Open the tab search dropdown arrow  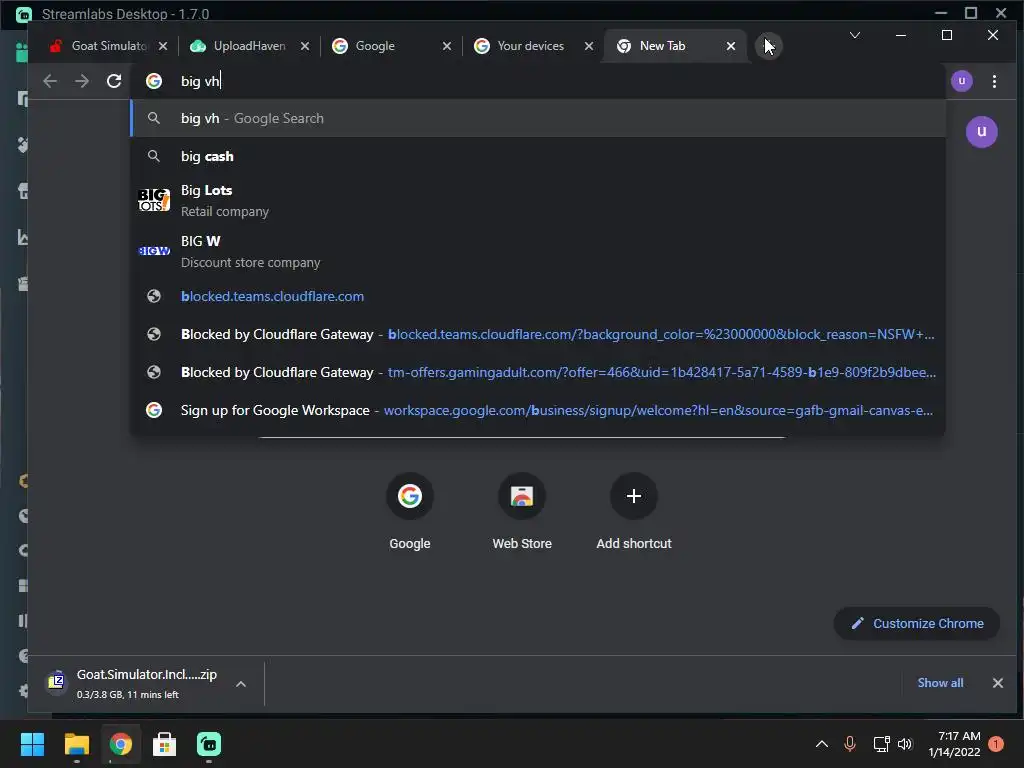(854, 35)
